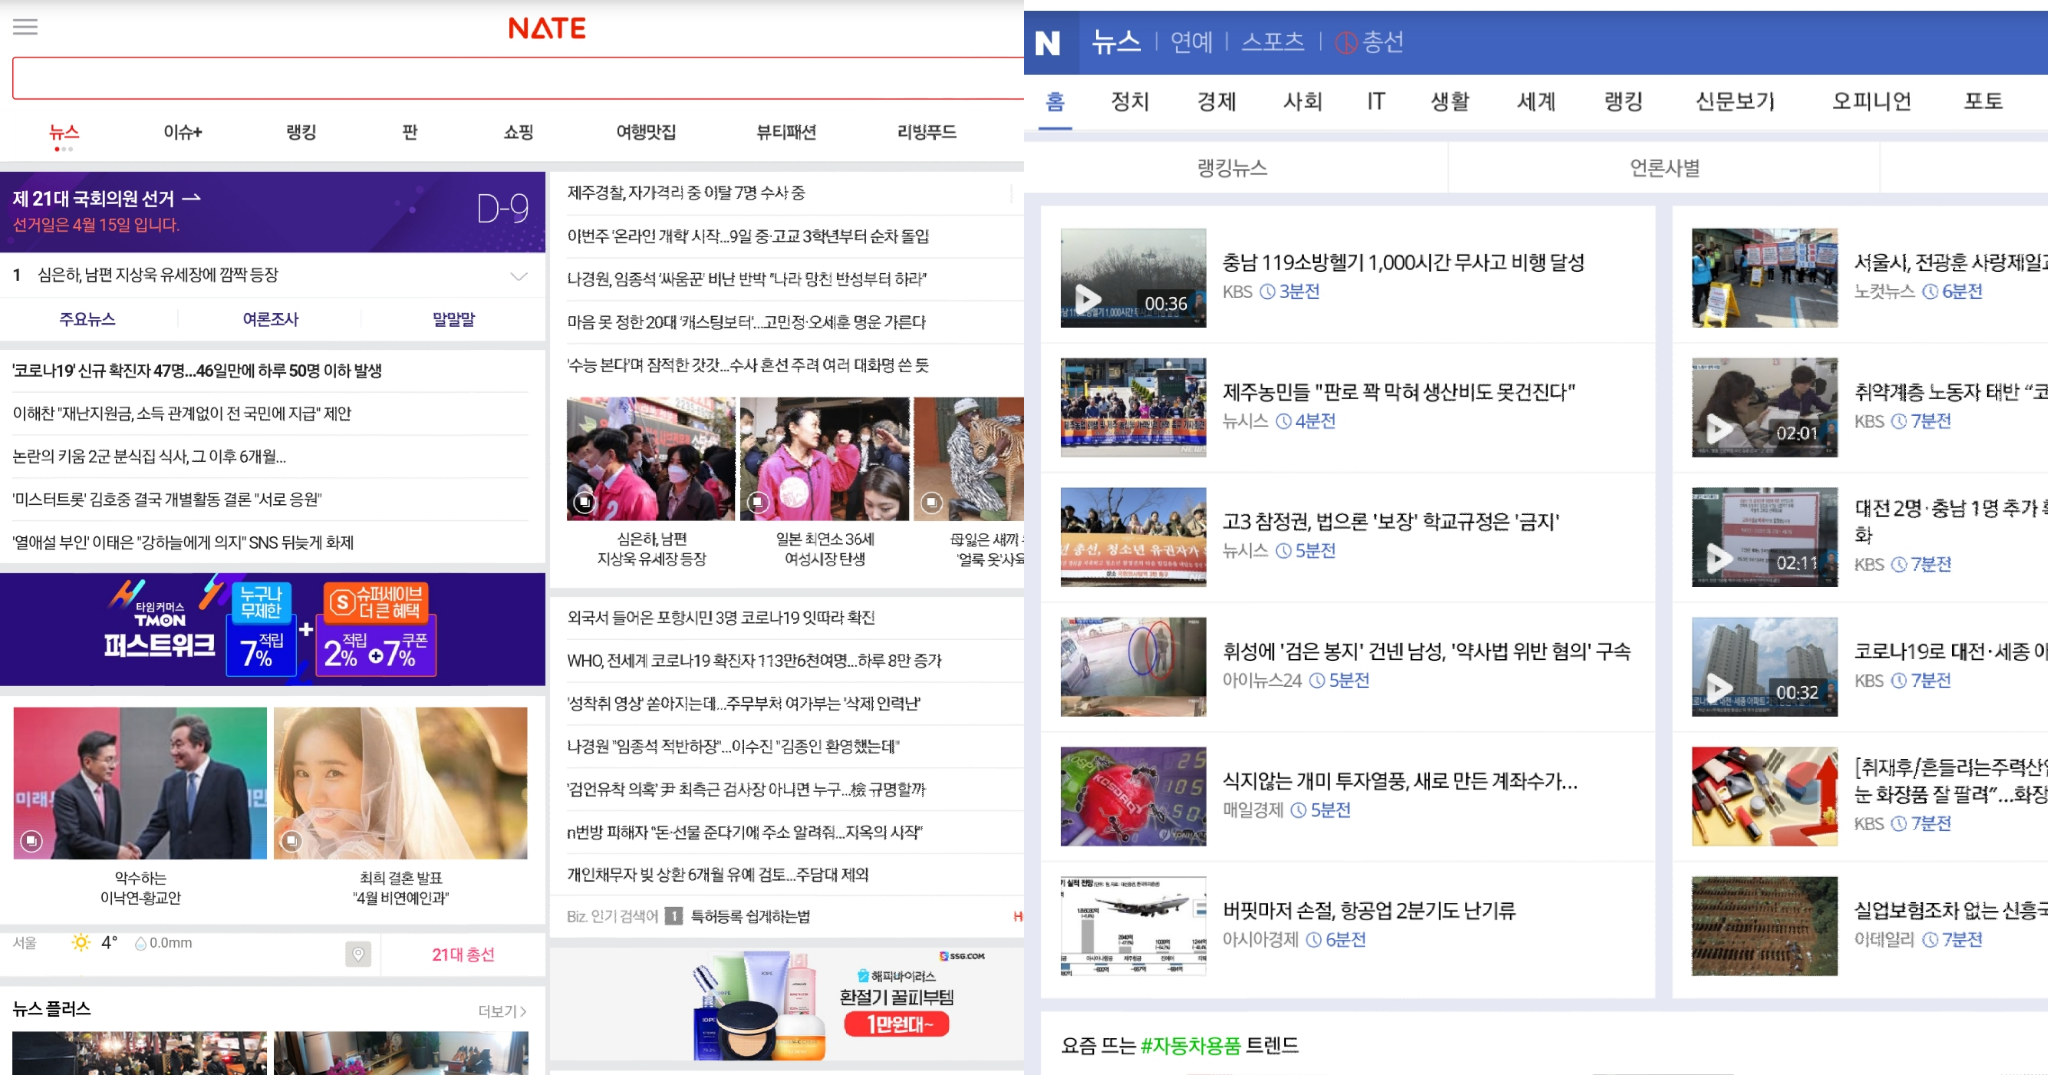Viewport: 2048px width, 1075px height.
Task: Open the TMON 퍼스트위크 banner ad
Action: 272,629
